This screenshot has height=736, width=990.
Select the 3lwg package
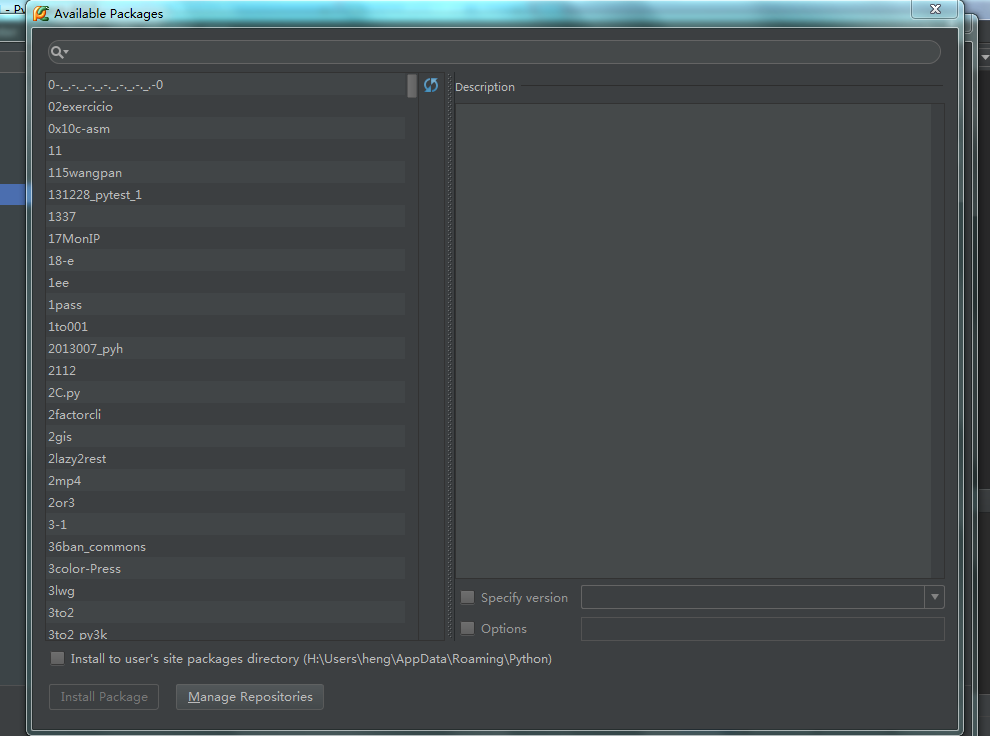pyautogui.click(x=225, y=591)
